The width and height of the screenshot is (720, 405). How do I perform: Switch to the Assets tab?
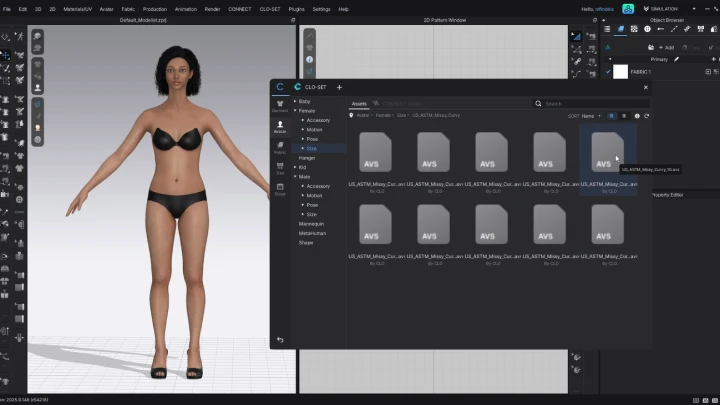pyautogui.click(x=359, y=104)
